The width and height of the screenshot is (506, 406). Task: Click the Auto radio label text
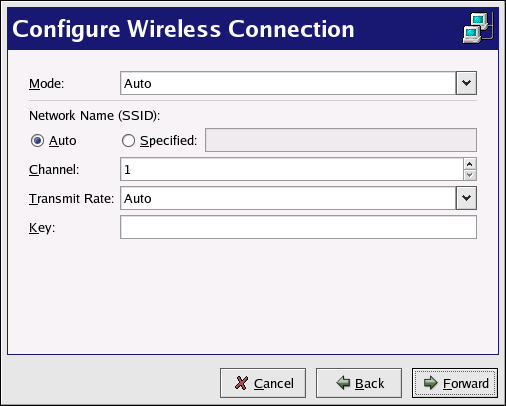pos(63,141)
